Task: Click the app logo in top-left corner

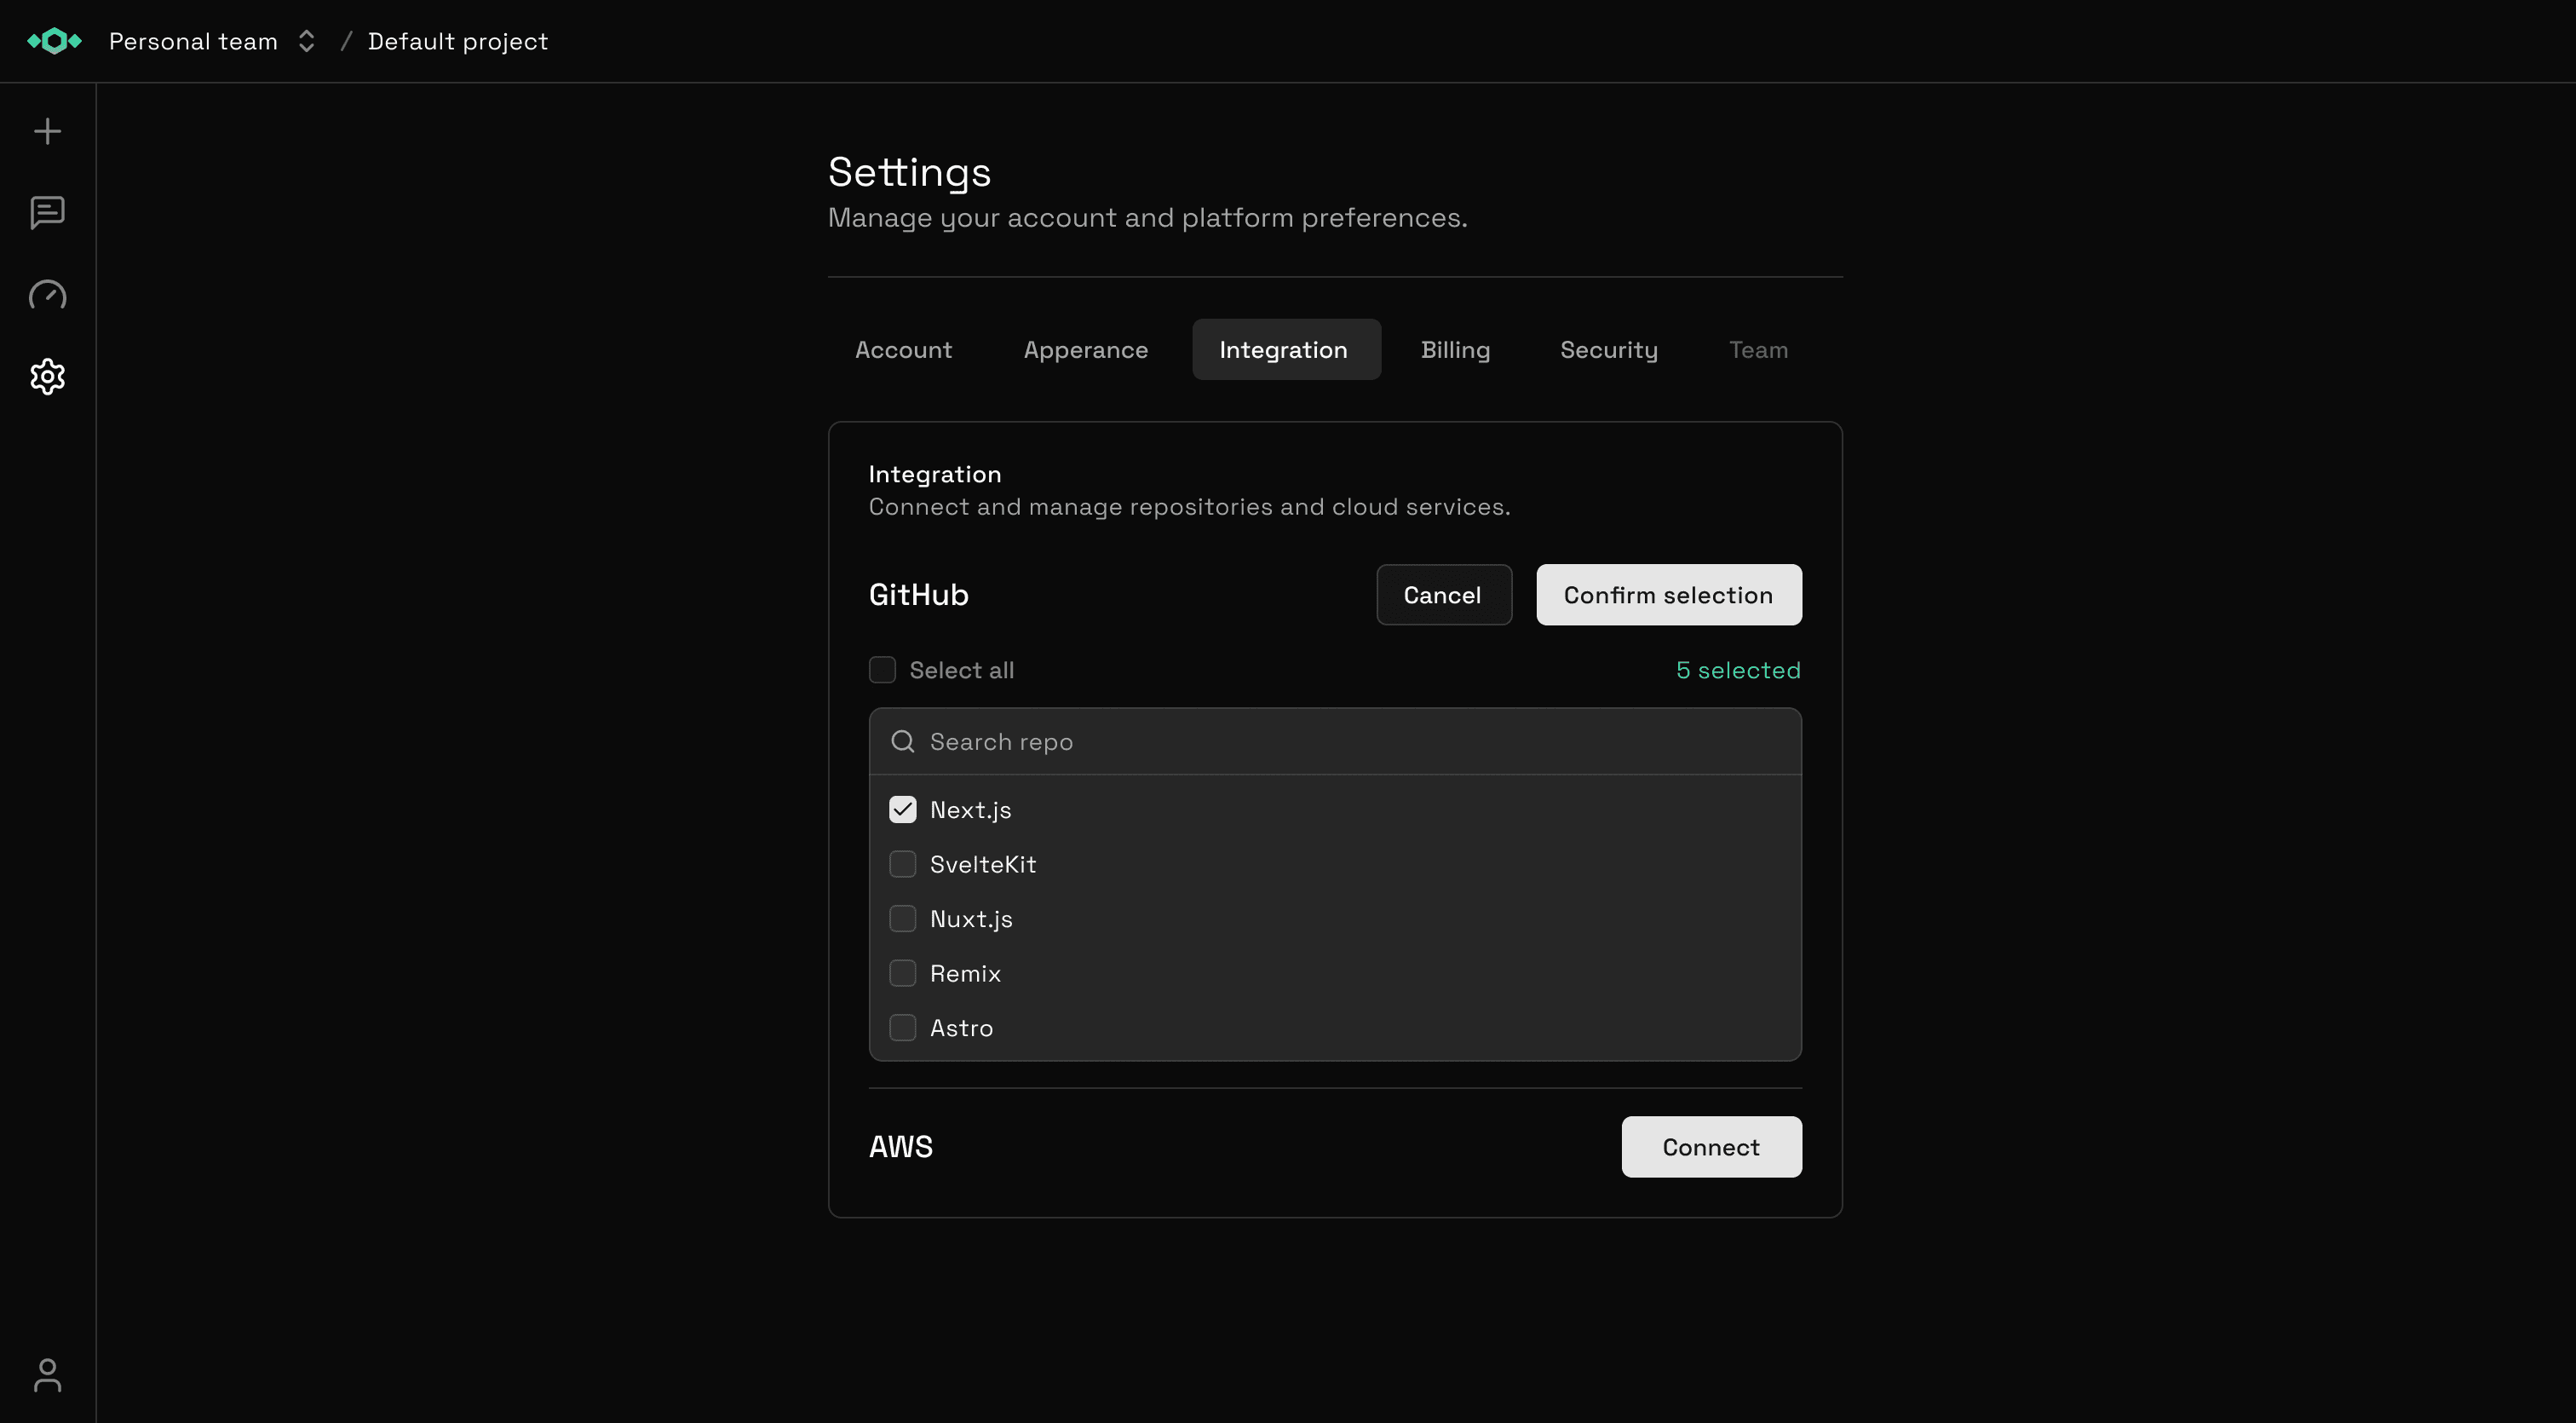Action: click(x=54, y=41)
